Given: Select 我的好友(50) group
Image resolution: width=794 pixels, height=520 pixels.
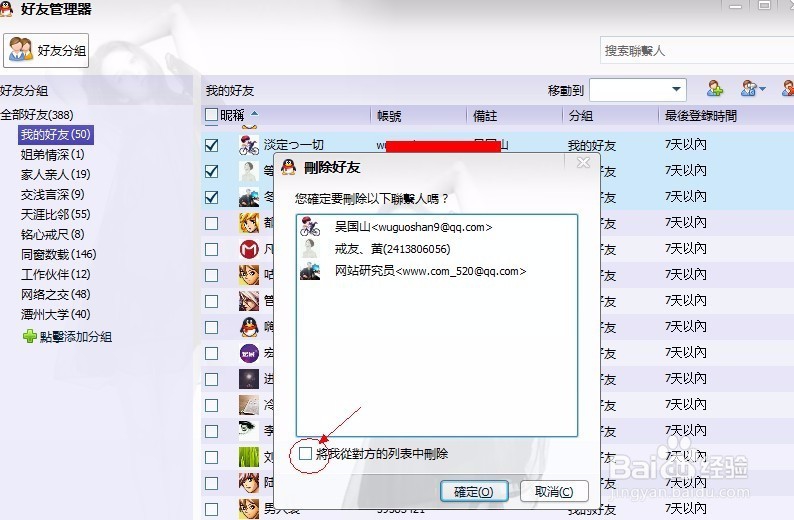Looking at the screenshot, I should 56,135.
